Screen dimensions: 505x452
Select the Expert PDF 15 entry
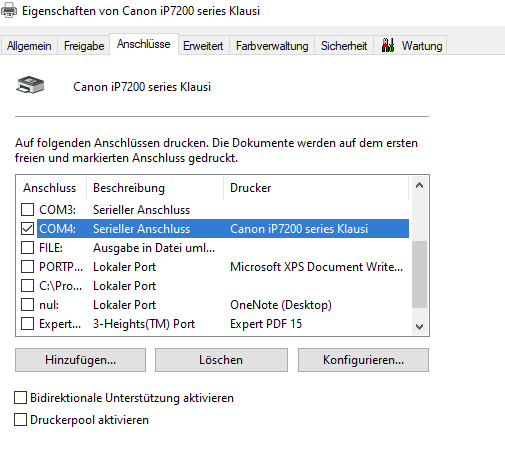pyautogui.click(x=266, y=324)
